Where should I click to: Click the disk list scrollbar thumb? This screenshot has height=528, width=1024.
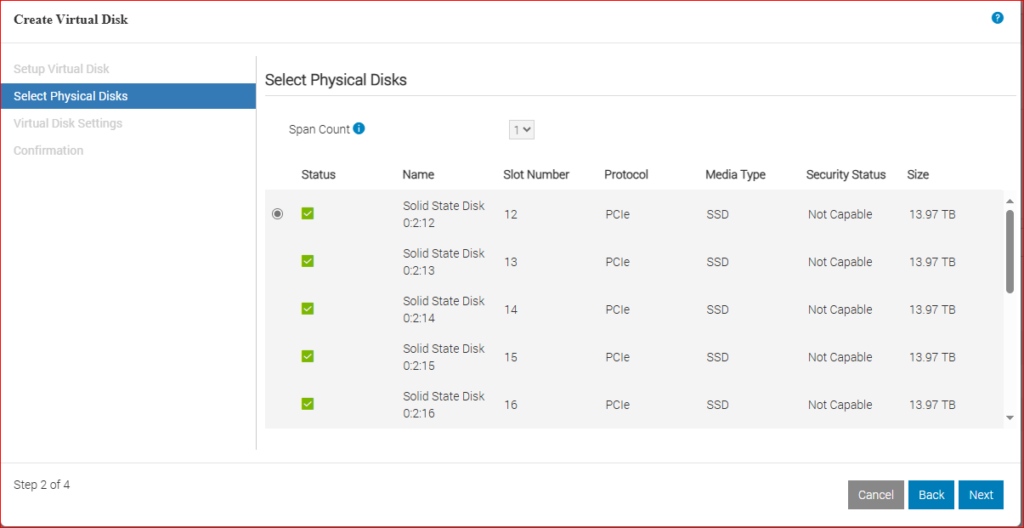click(x=1009, y=250)
